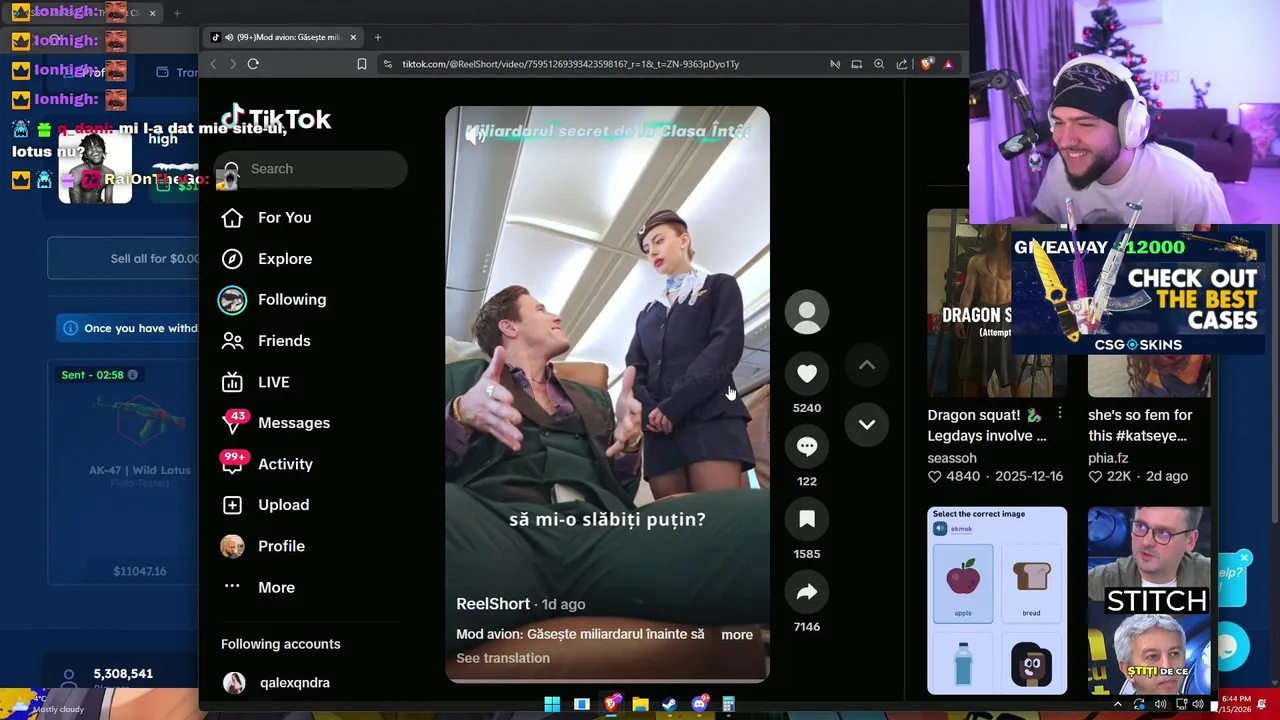Unmute the video using the speaker icon

point(476,137)
